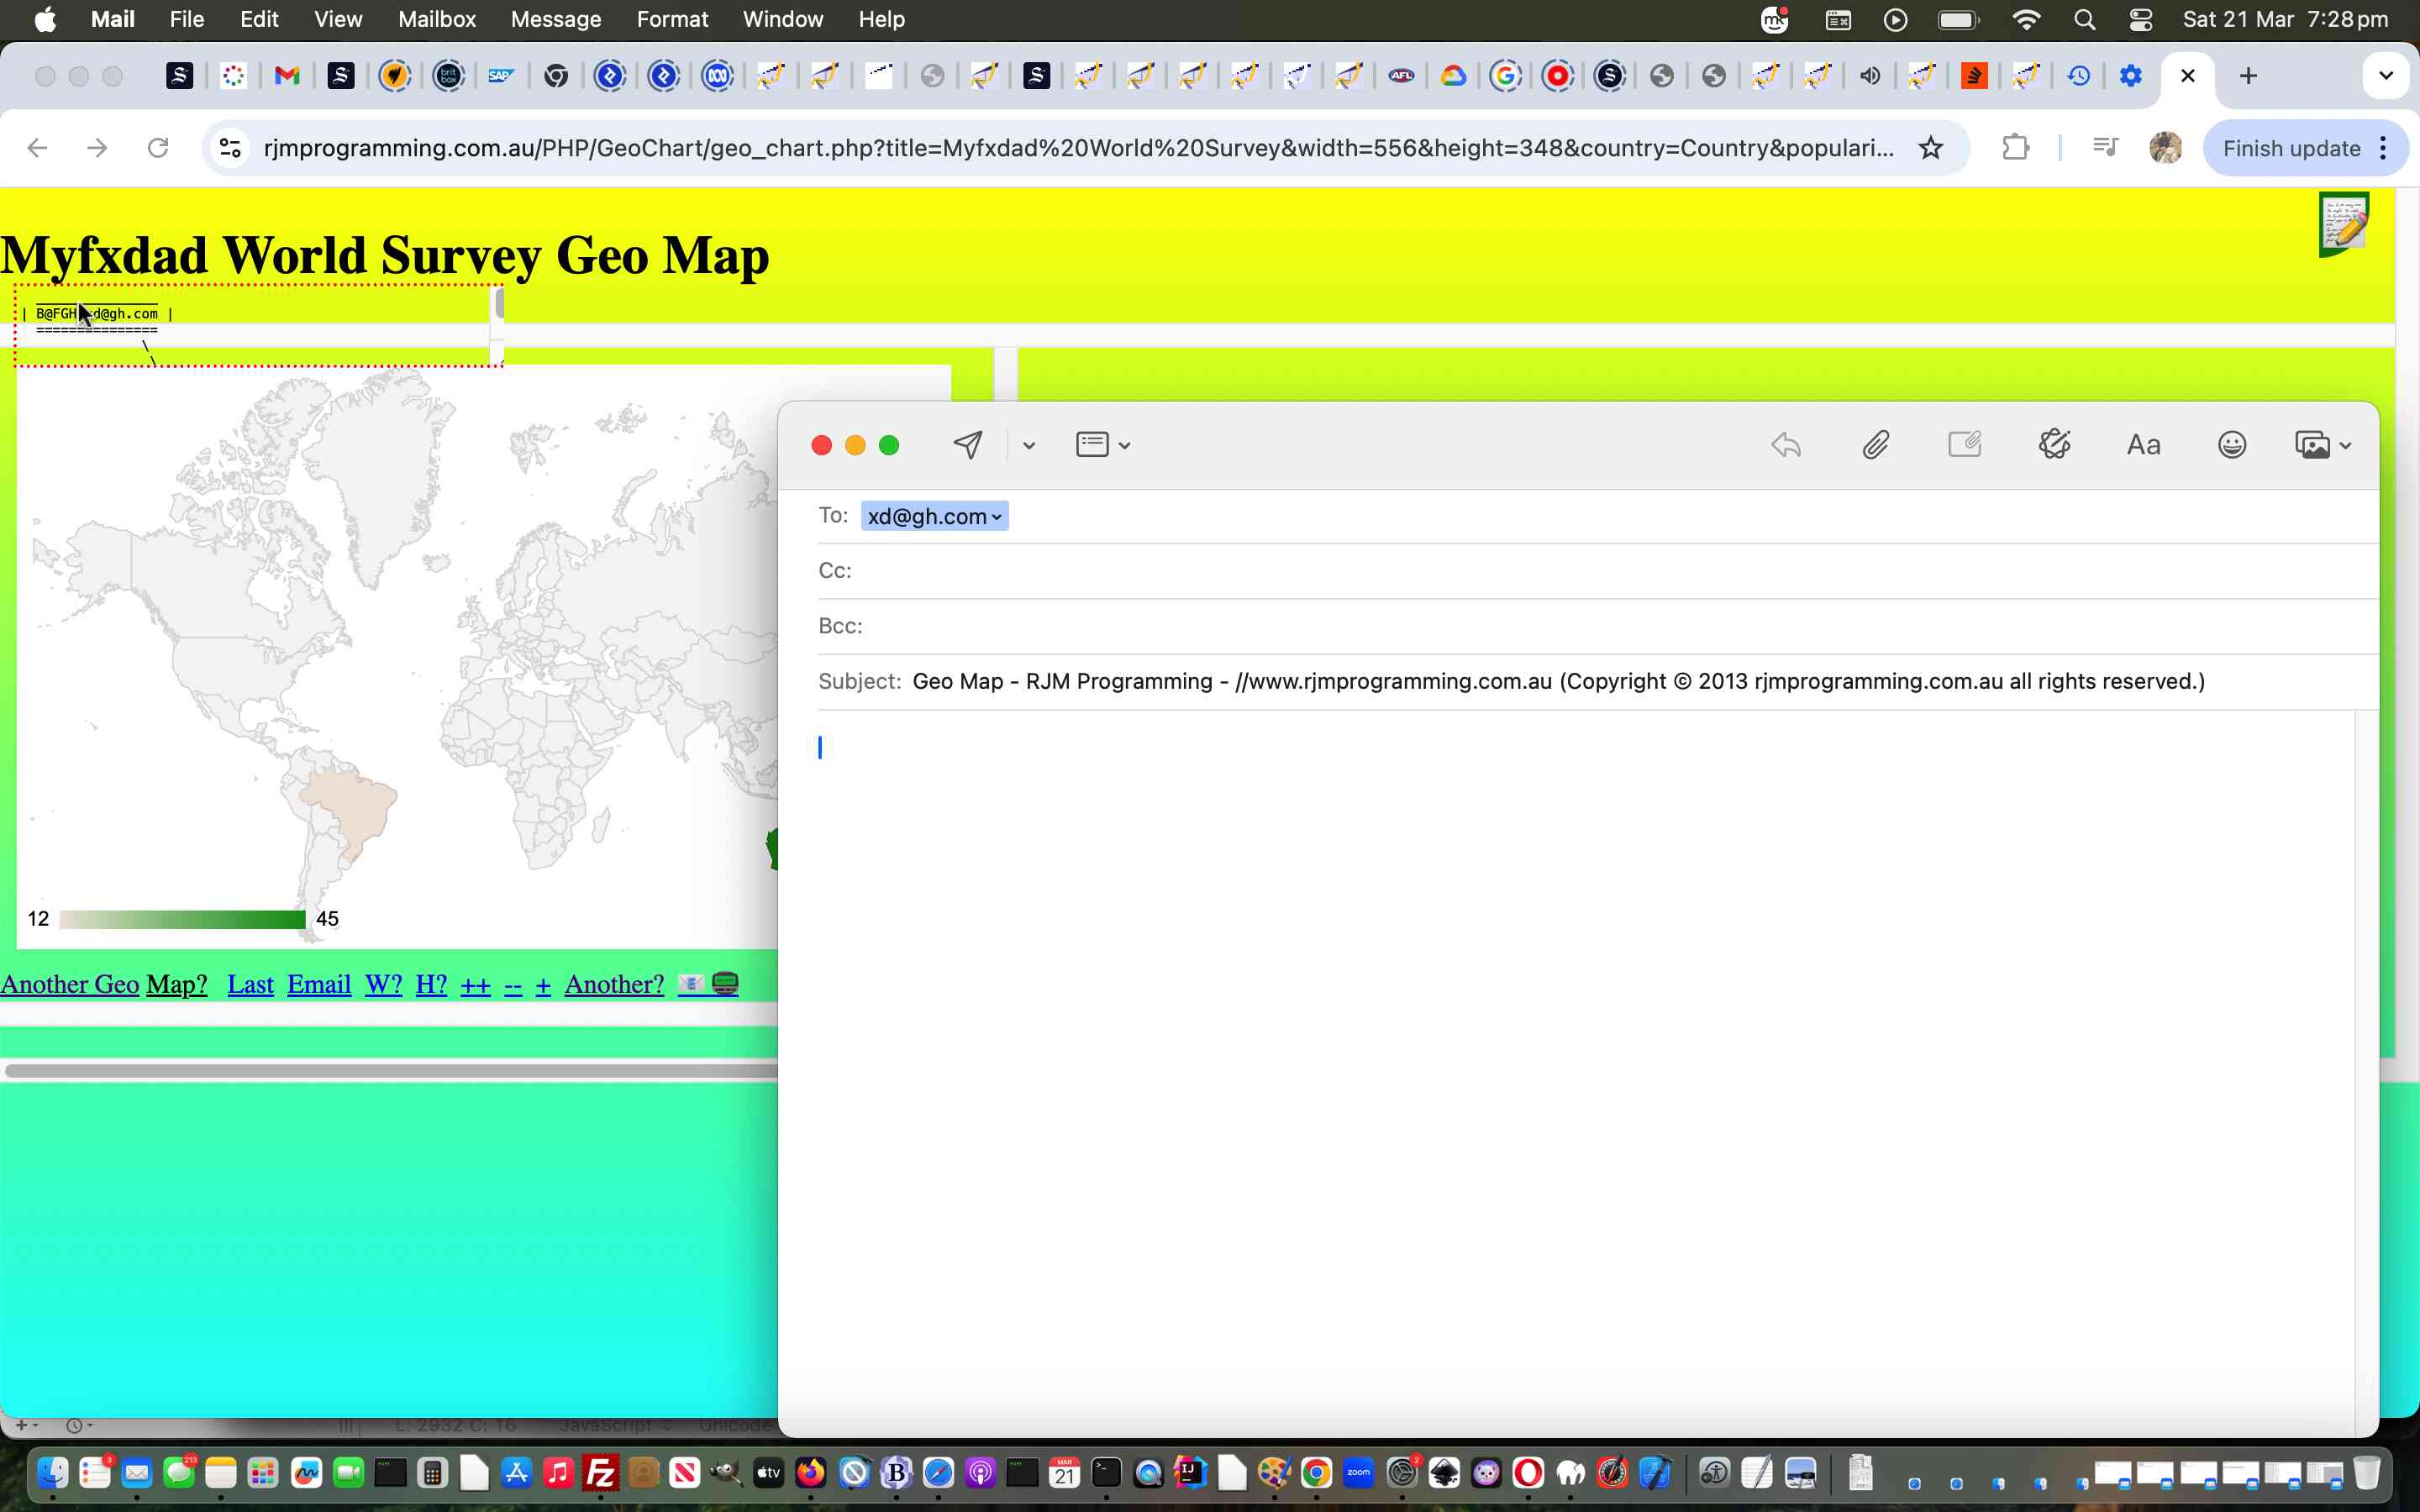Send the email with paper plane icon
2420x1512 pixels.
pos(967,445)
